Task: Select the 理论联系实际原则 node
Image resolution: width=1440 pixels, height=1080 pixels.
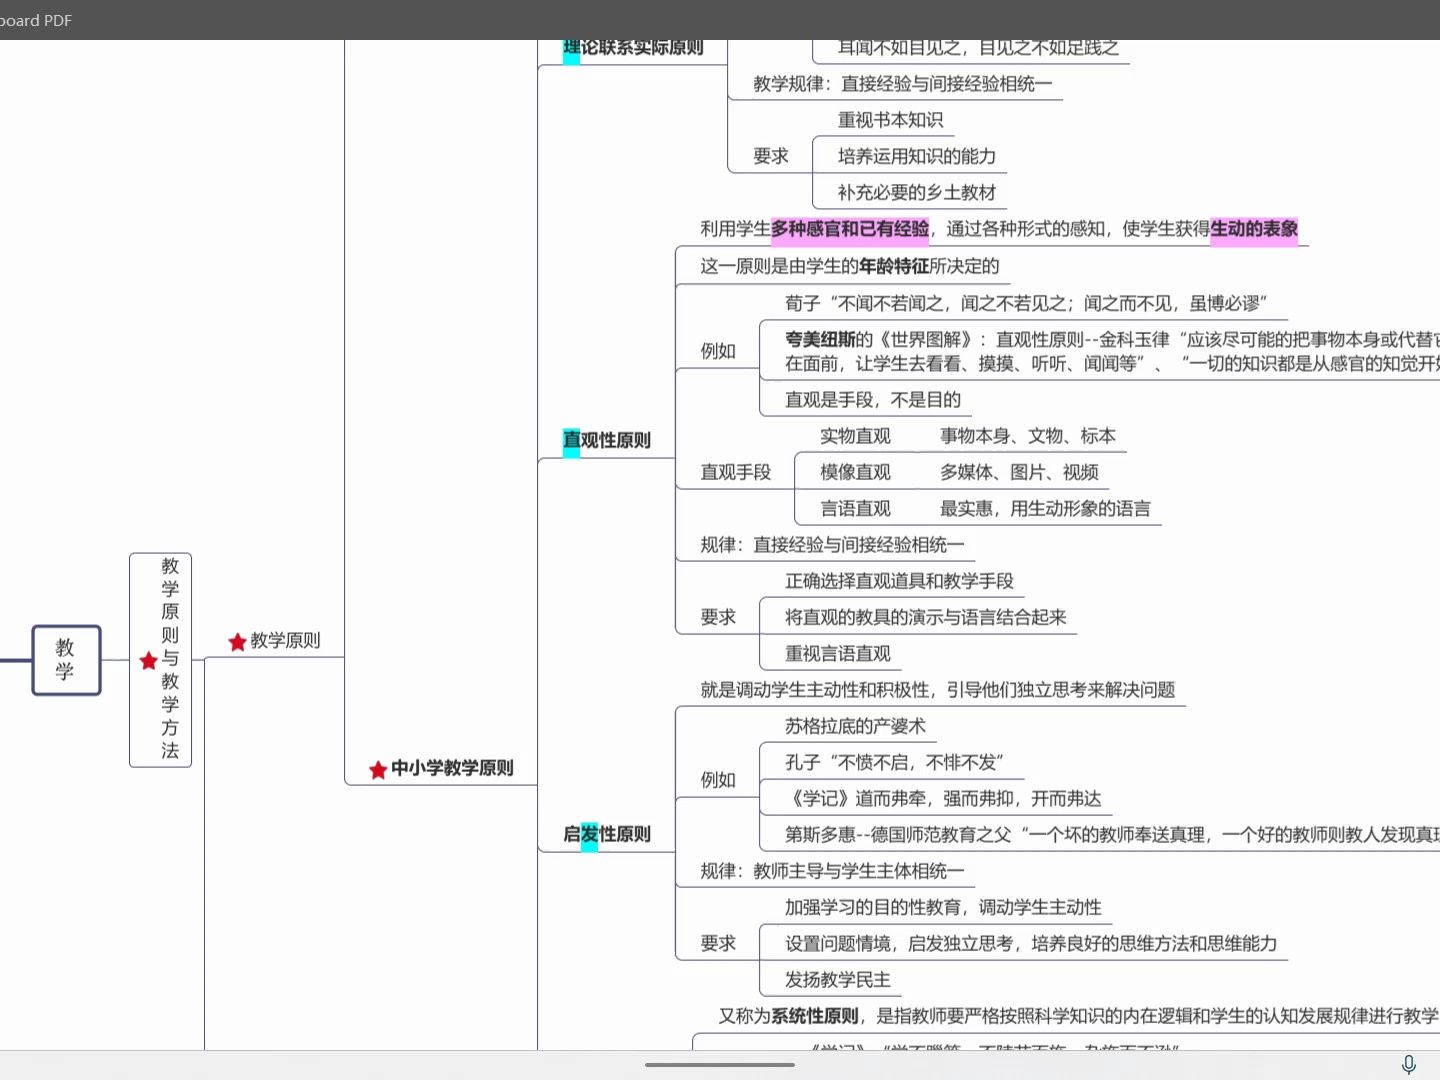Action: coord(634,48)
